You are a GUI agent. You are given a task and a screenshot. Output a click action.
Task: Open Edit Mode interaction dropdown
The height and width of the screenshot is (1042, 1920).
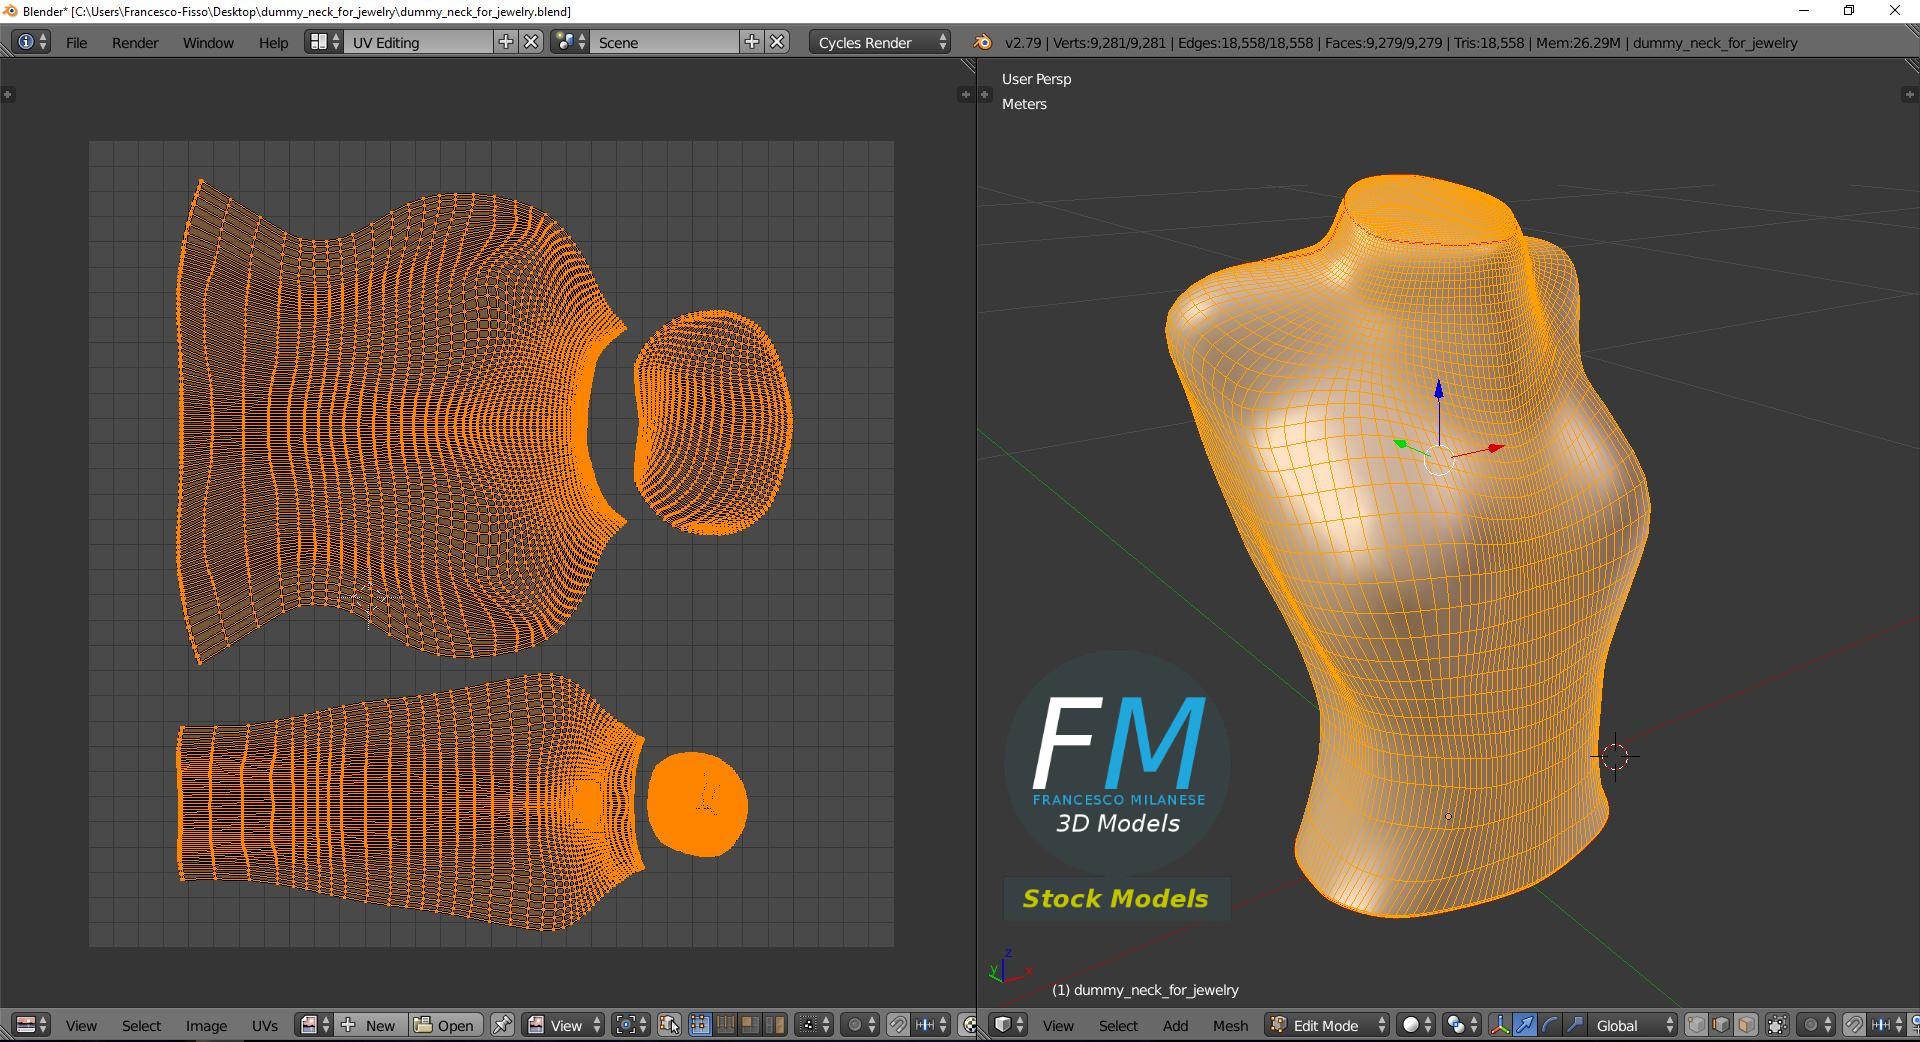coord(1327,1025)
